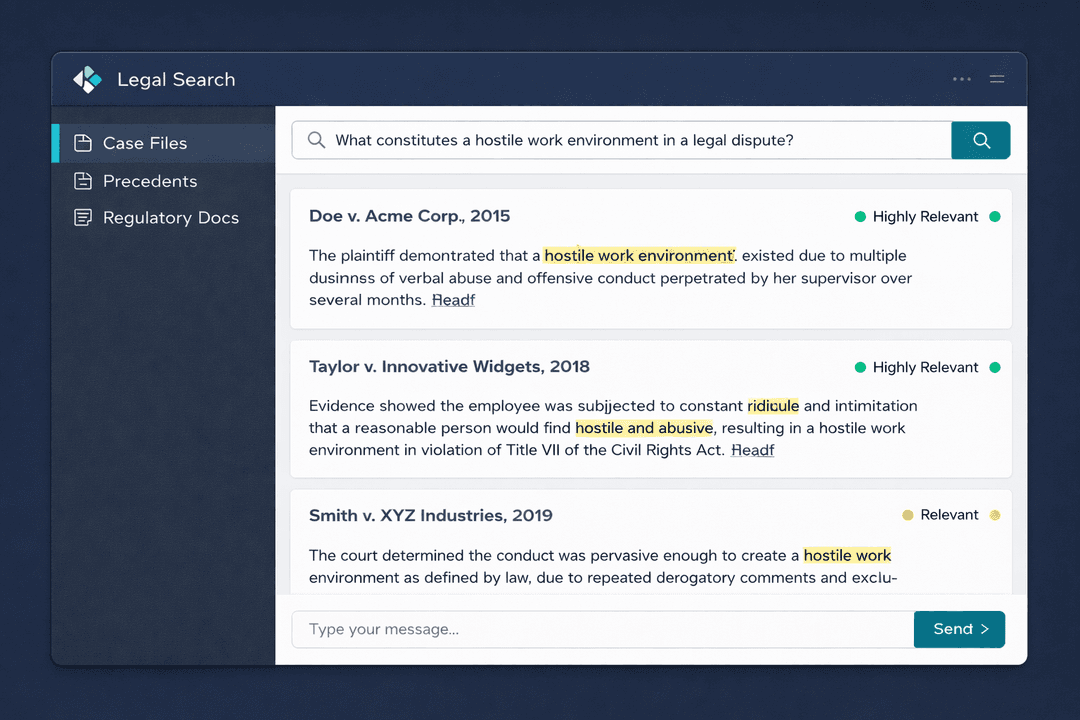Toggle the Highly Relevant dot on Doe v. Acme

point(861,216)
